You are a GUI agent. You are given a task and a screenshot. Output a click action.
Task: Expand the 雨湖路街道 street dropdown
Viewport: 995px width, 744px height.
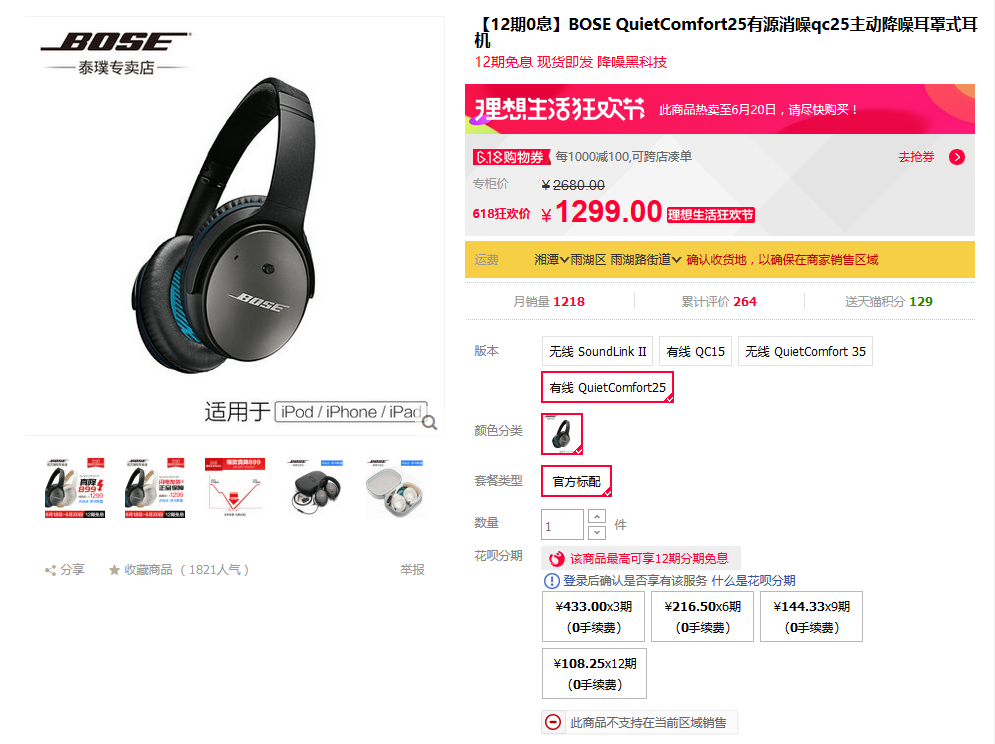645,259
